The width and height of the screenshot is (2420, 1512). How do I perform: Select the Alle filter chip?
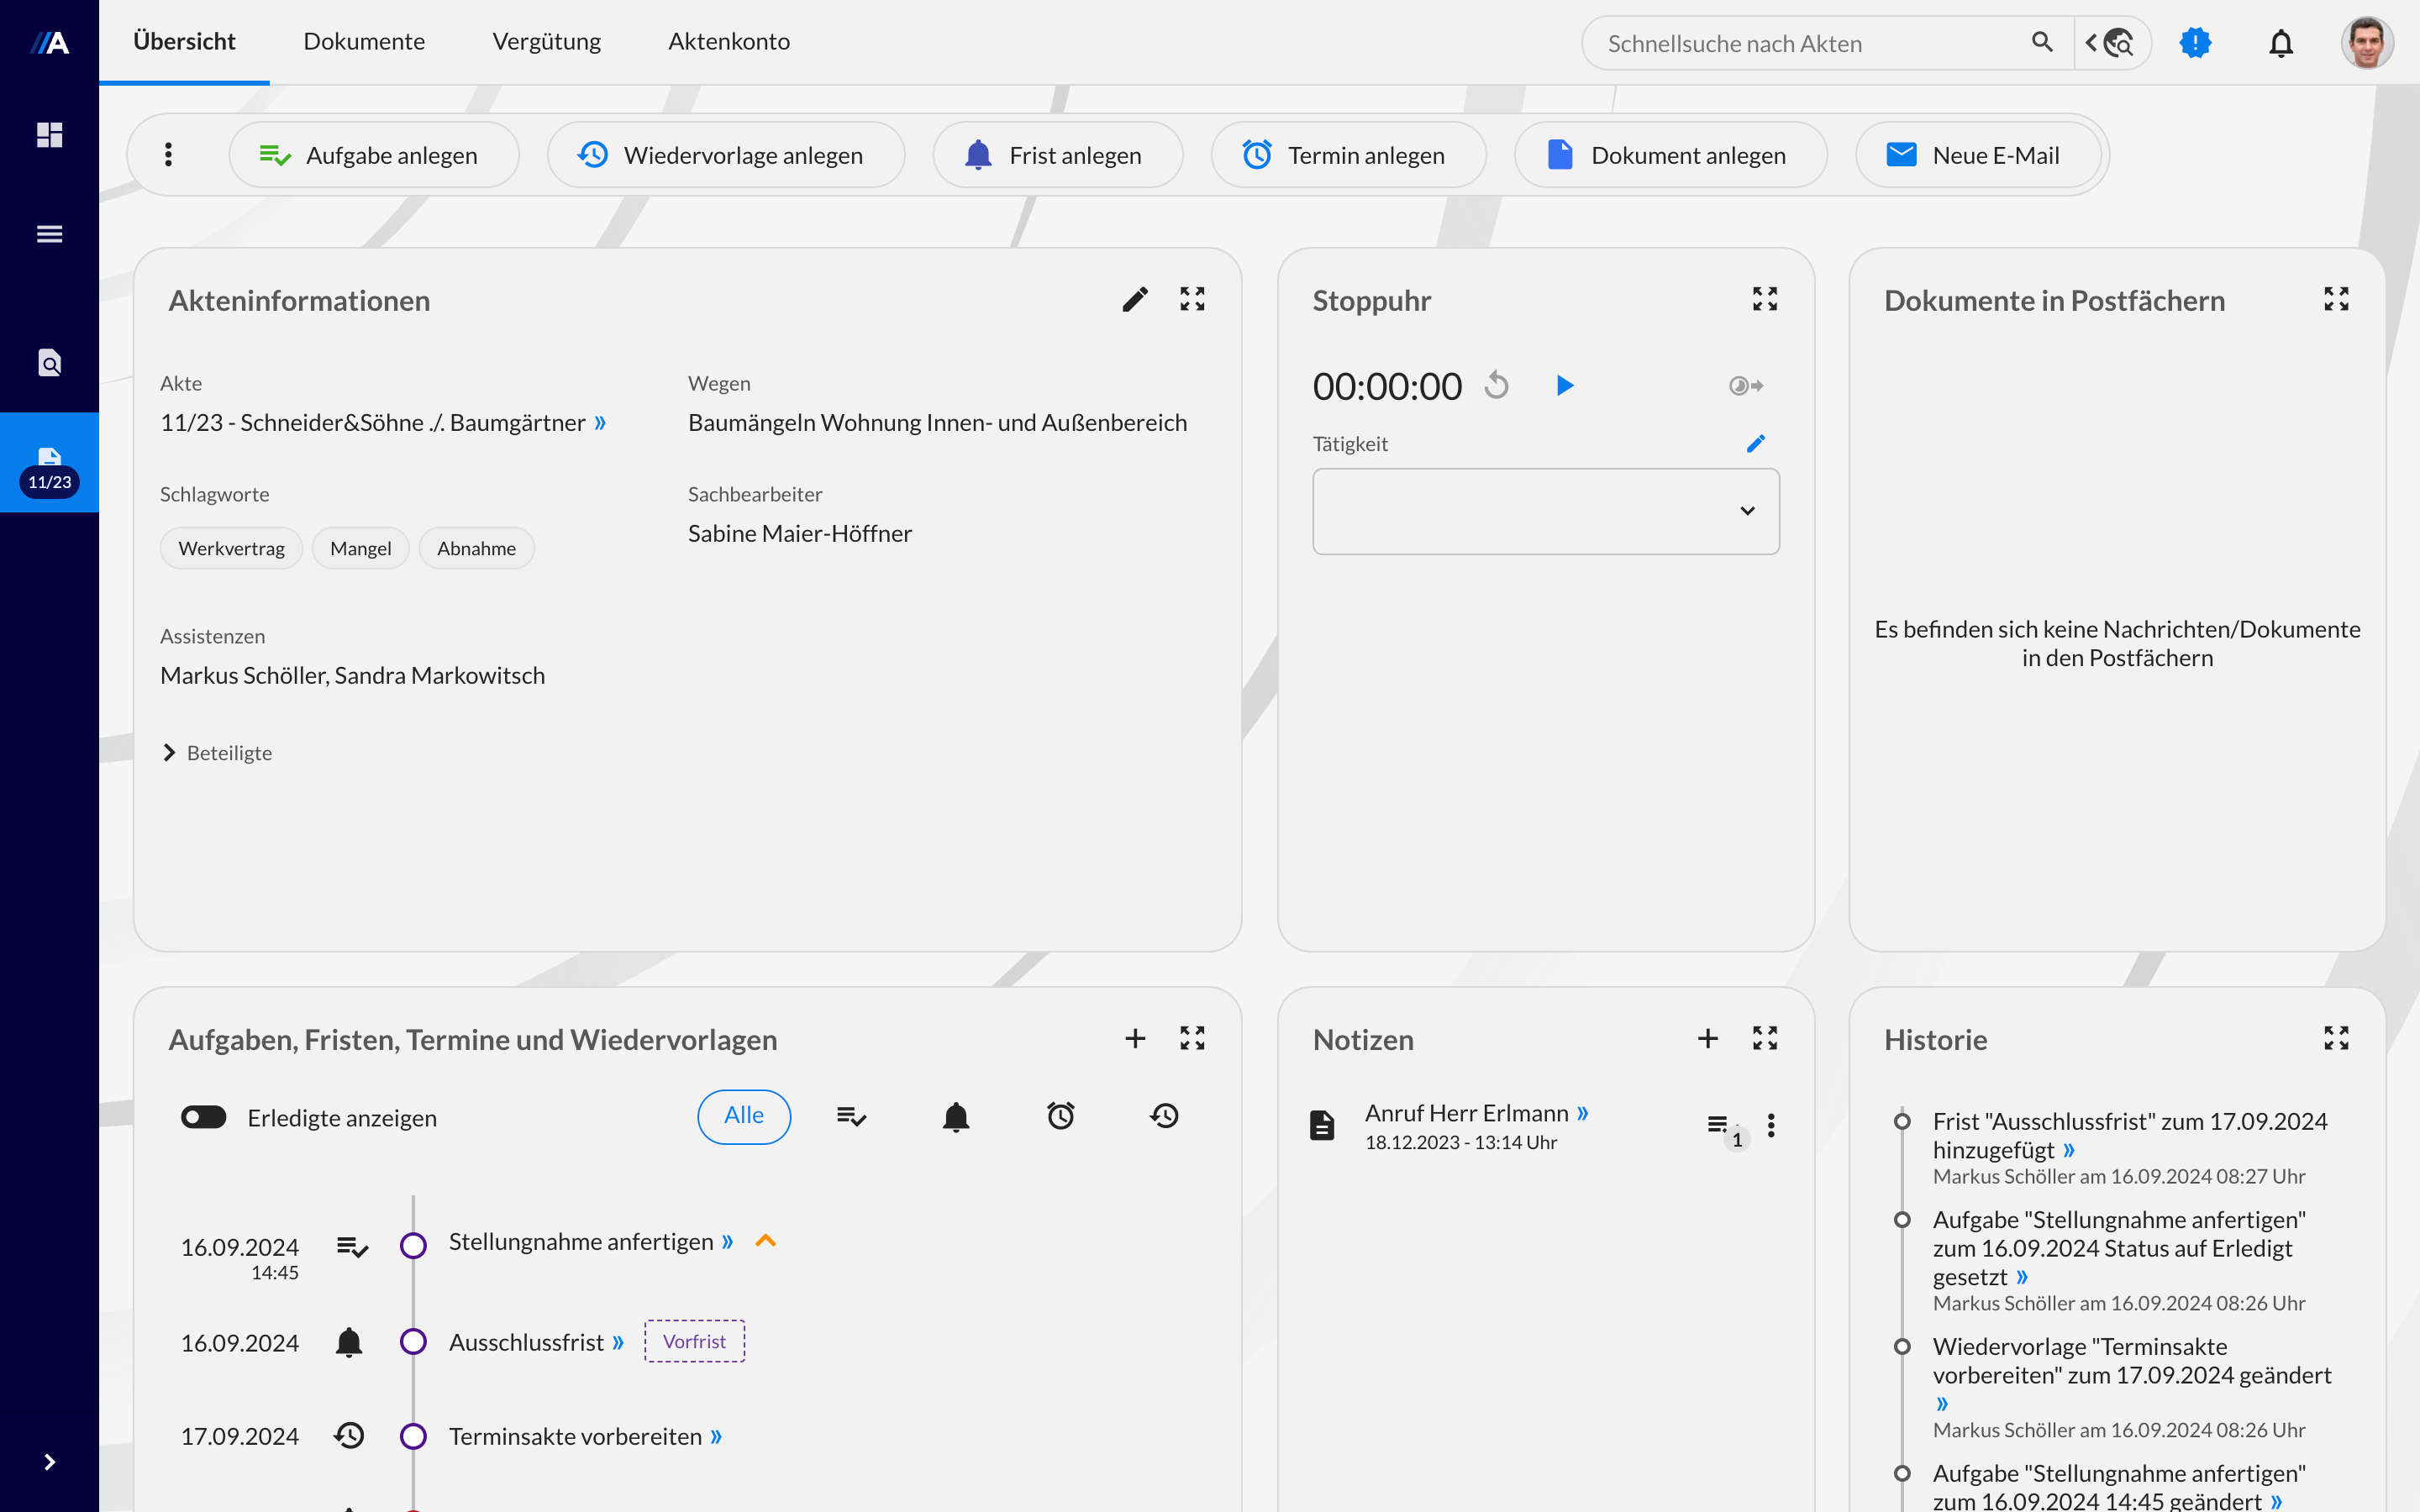pyautogui.click(x=743, y=1116)
